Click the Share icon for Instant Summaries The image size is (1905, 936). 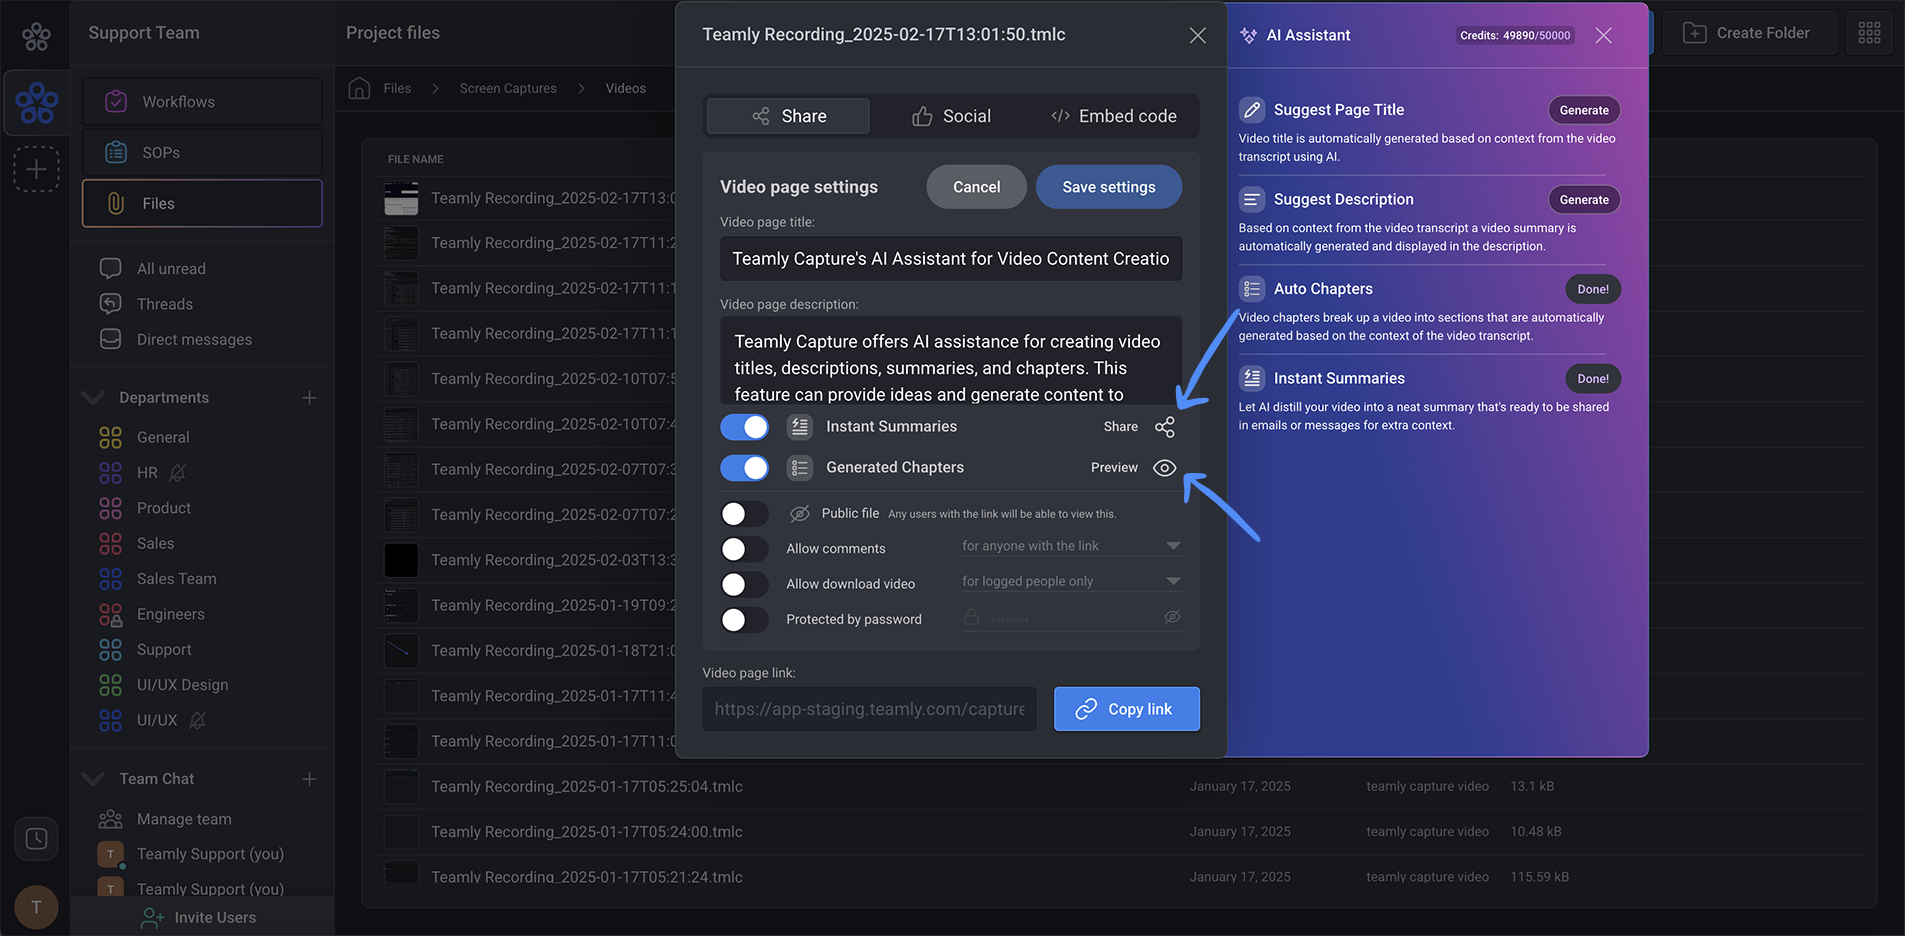click(1165, 427)
